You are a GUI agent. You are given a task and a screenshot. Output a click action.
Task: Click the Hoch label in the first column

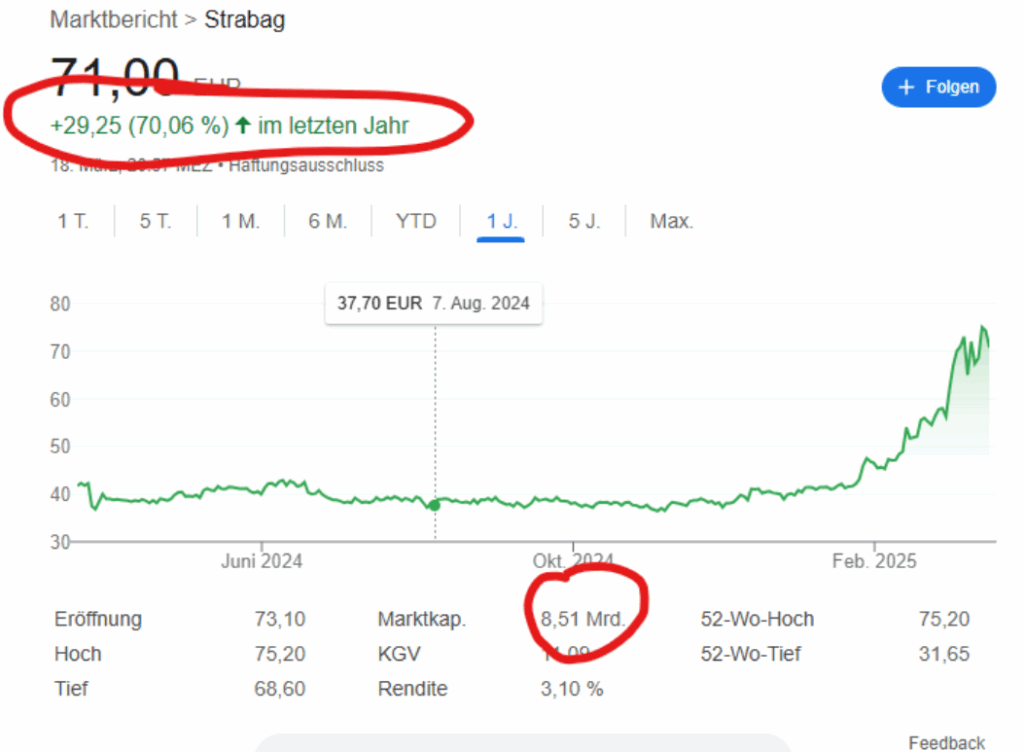coord(78,653)
